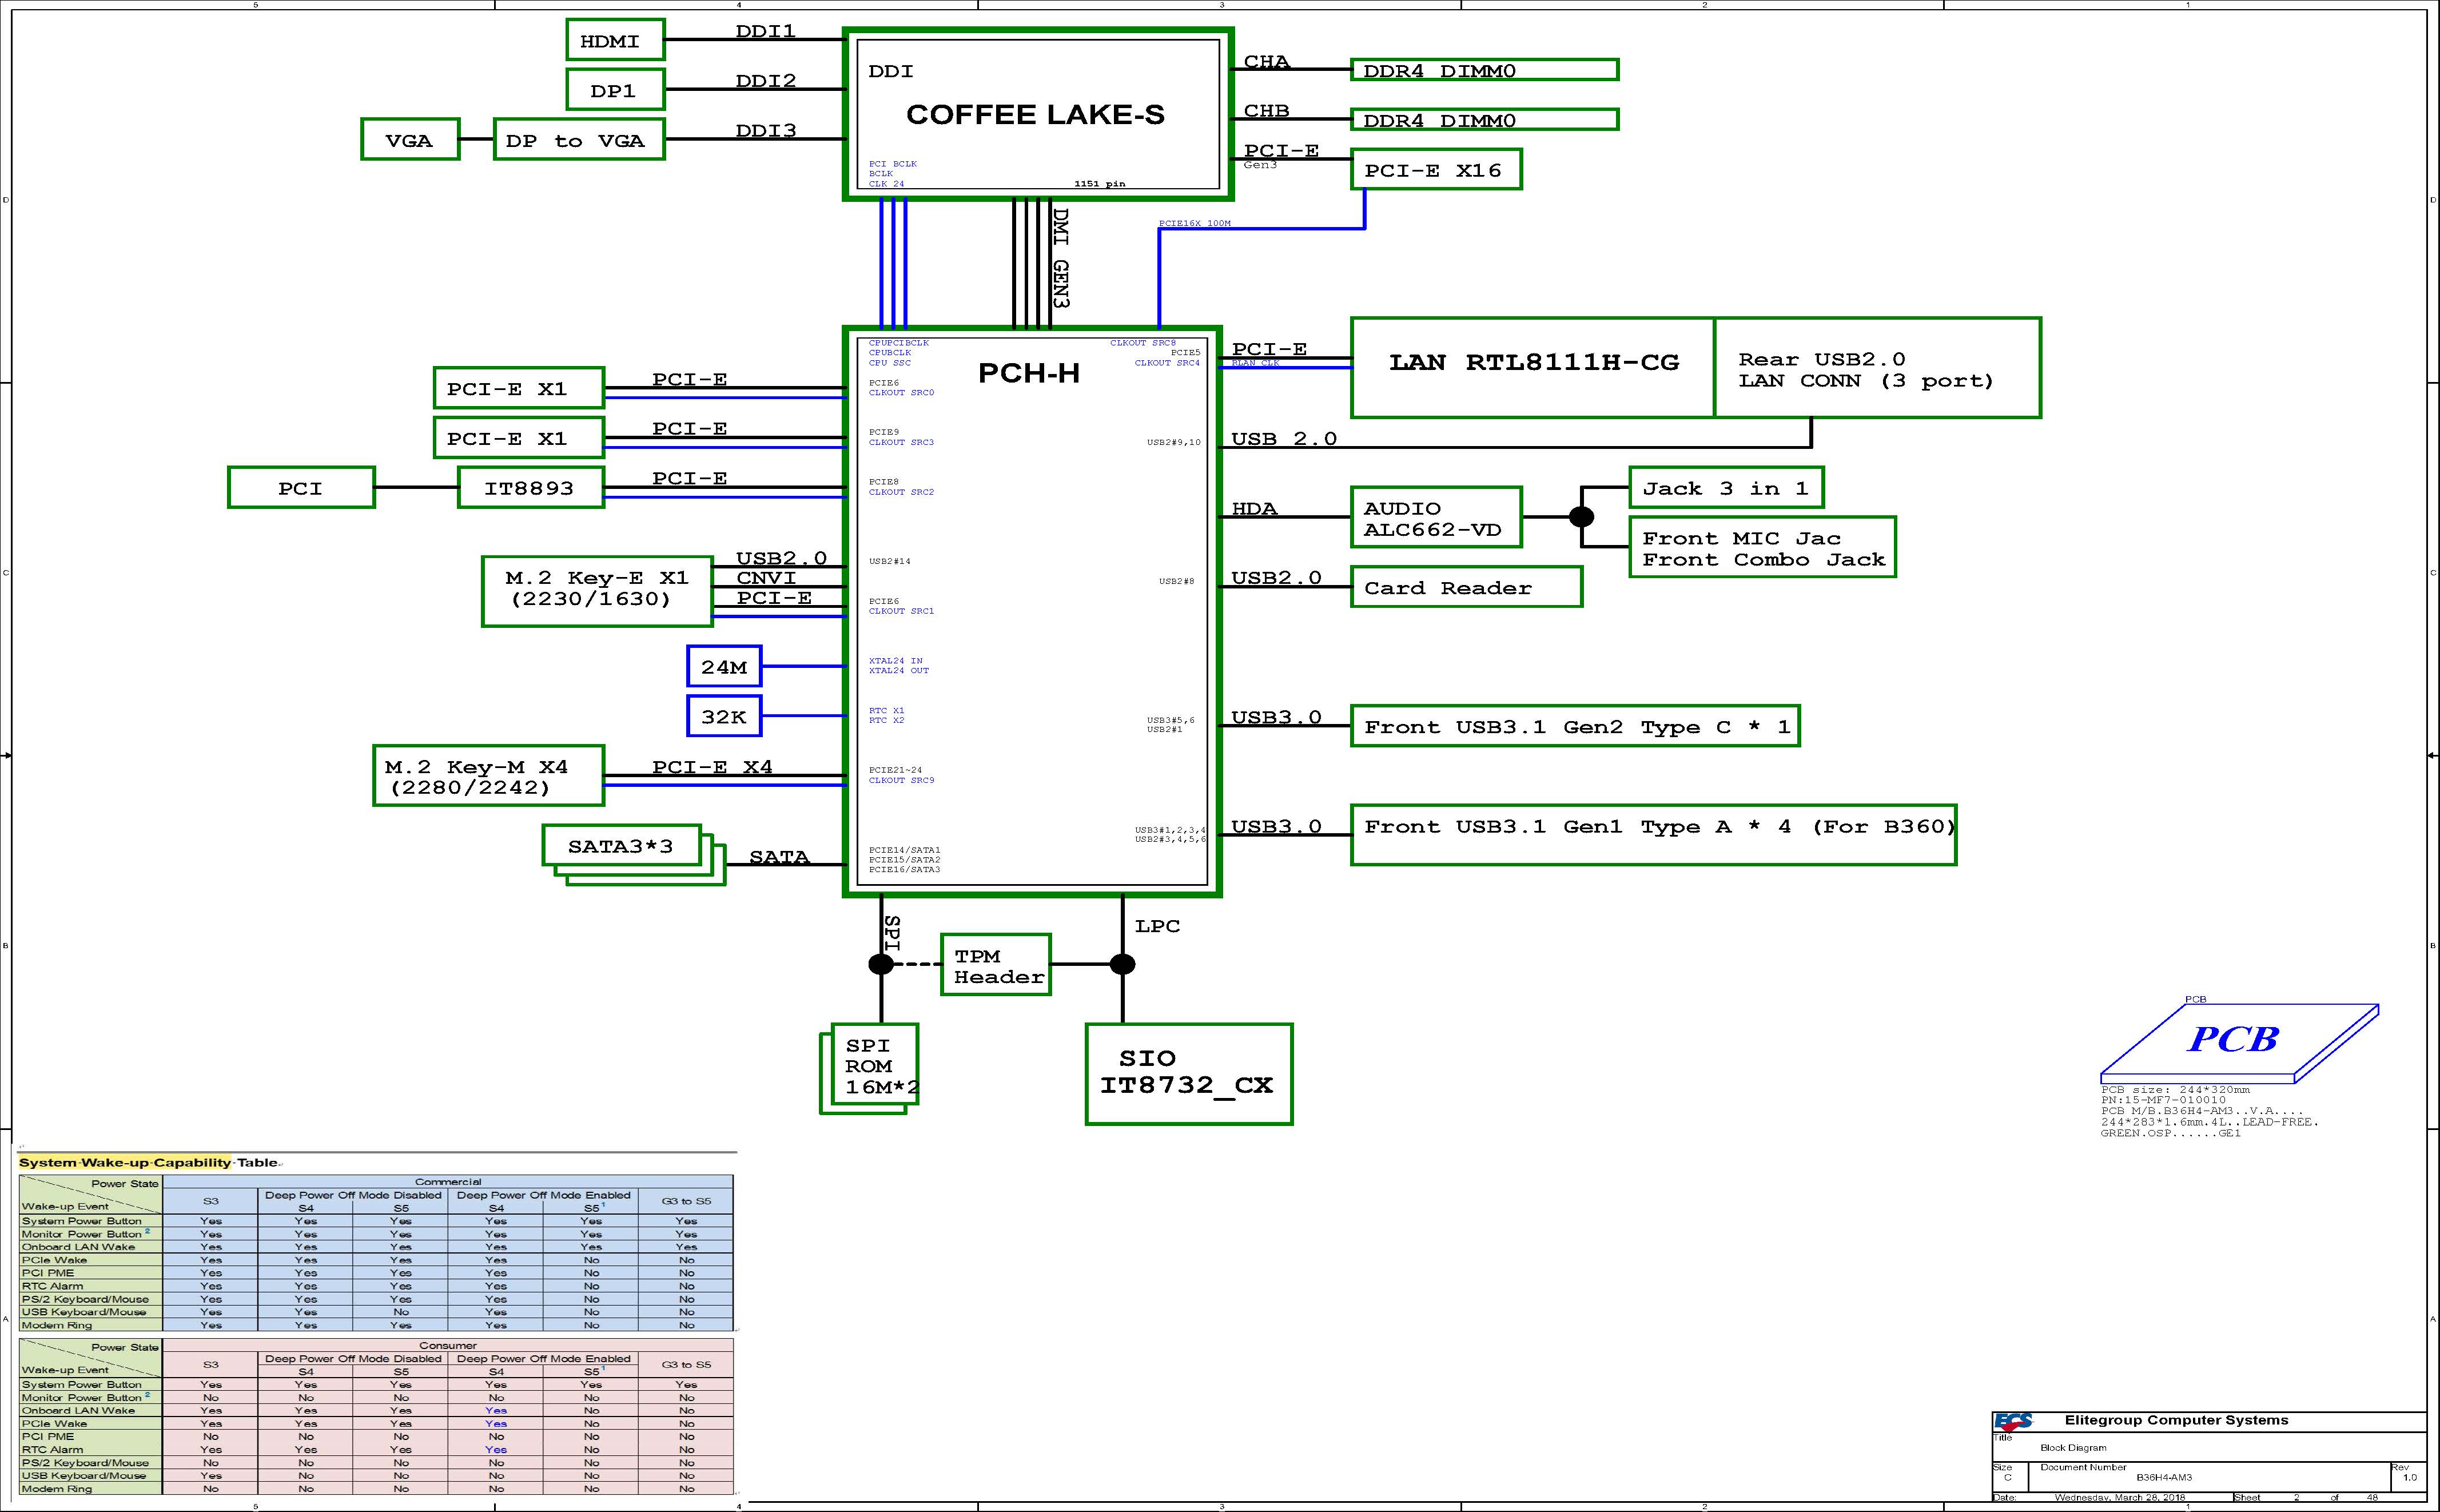Click the PCH-H chipset label
Screen dimensions: 2440x1512
[x=1029, y=373]
